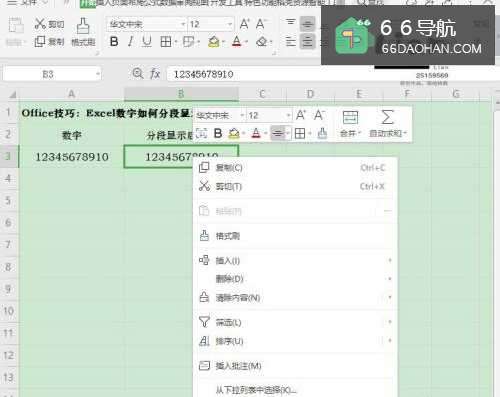Click the hamburger menu icon at top left
Screen dimensions: 500x397
click(x=12, y=3)
